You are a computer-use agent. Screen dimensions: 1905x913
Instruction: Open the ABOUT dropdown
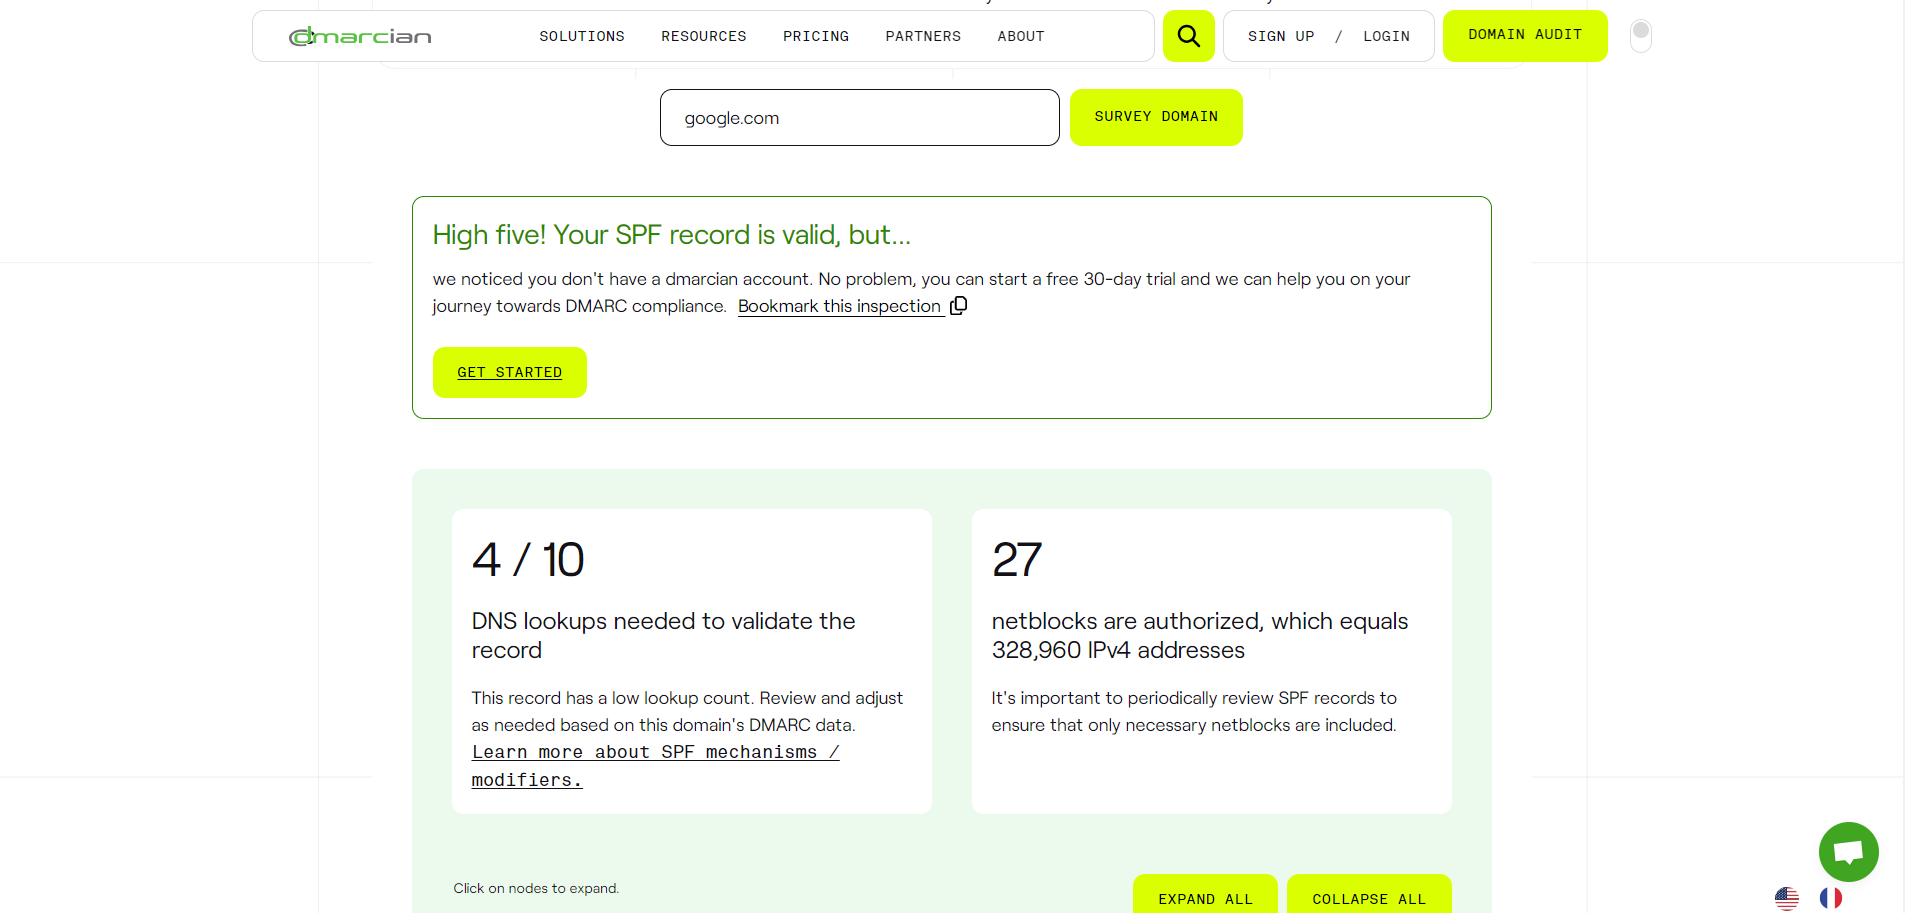[1020, 36]
